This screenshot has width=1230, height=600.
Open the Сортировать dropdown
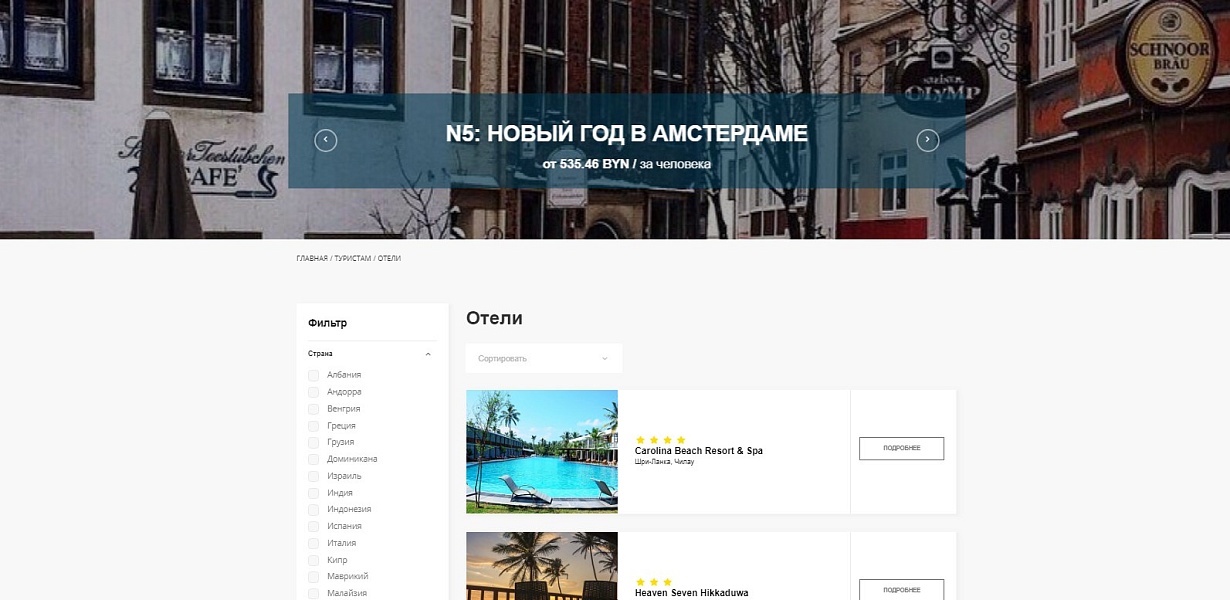click(x=544, y=358)
